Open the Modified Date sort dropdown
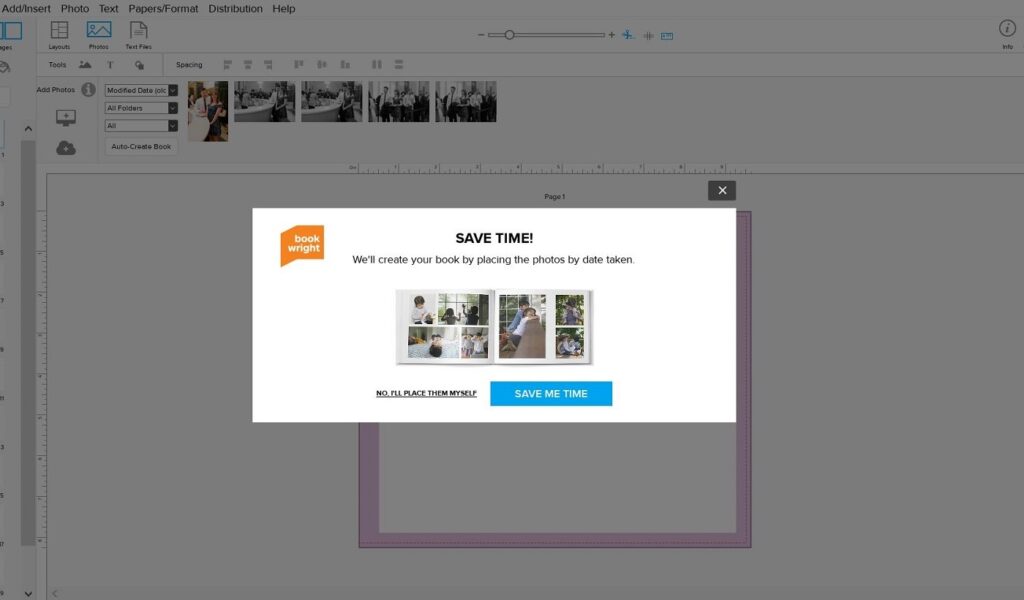 [141, 90]
